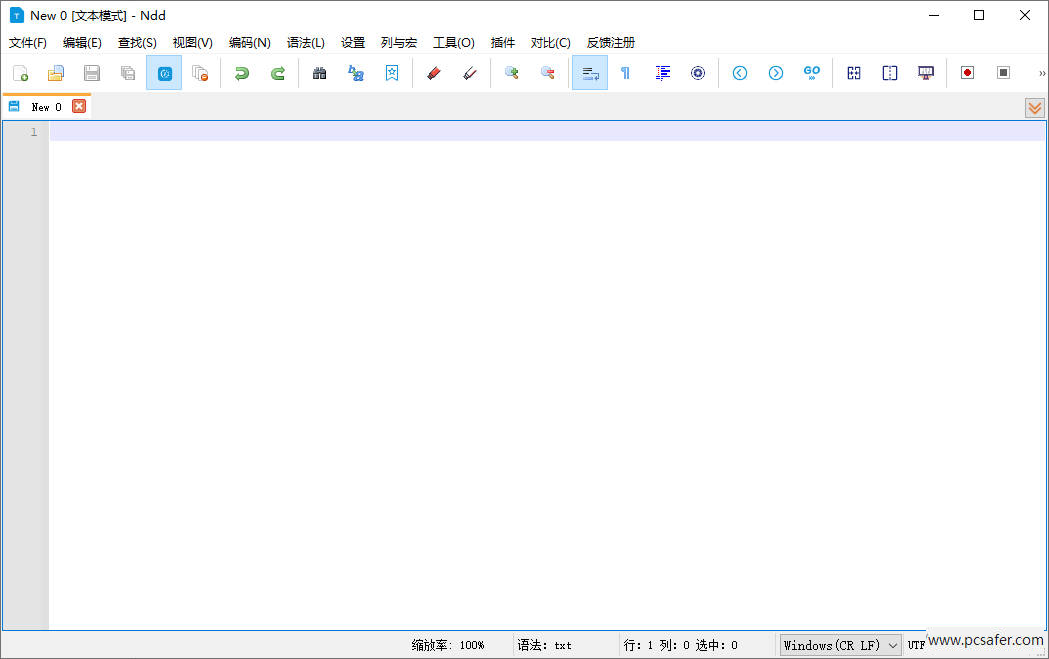
Task: Click the Zoom In magnifier icon
Action: 512,73
